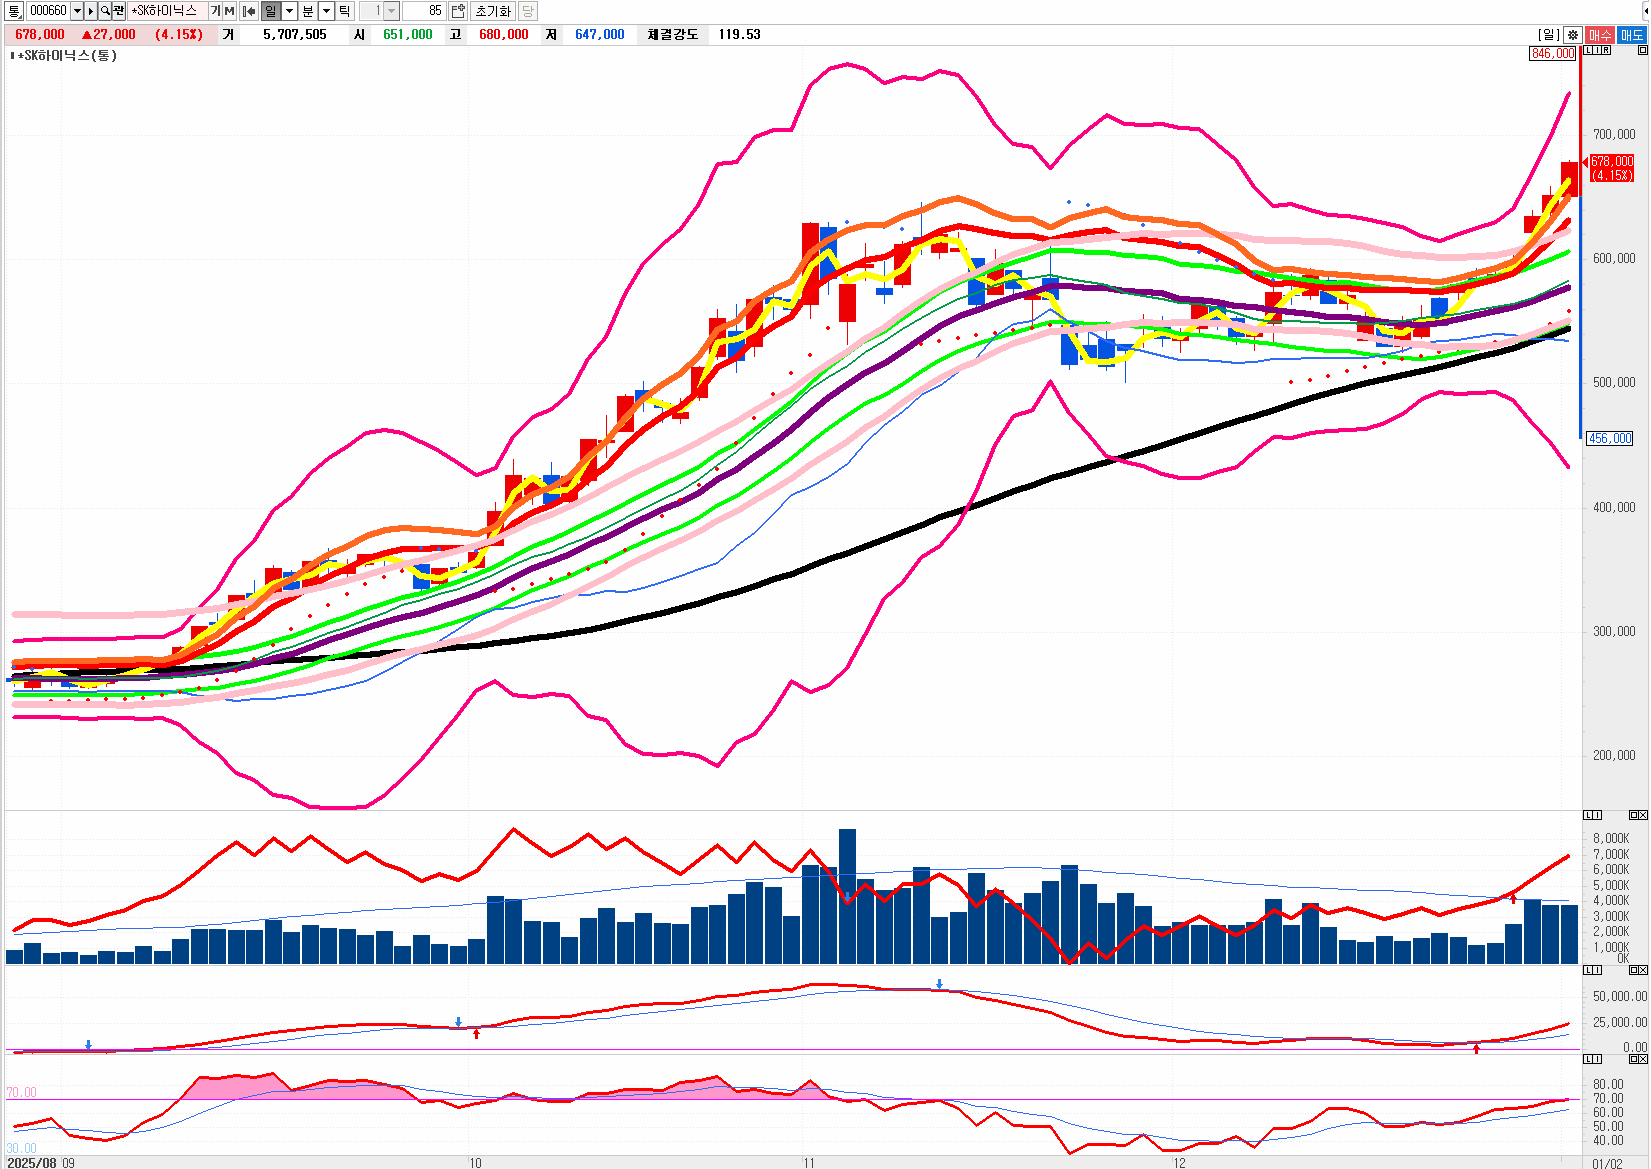Toggle the minute (분) chart period
The height and width of the screenshot is (1169, 1651).
click(308, 11)
